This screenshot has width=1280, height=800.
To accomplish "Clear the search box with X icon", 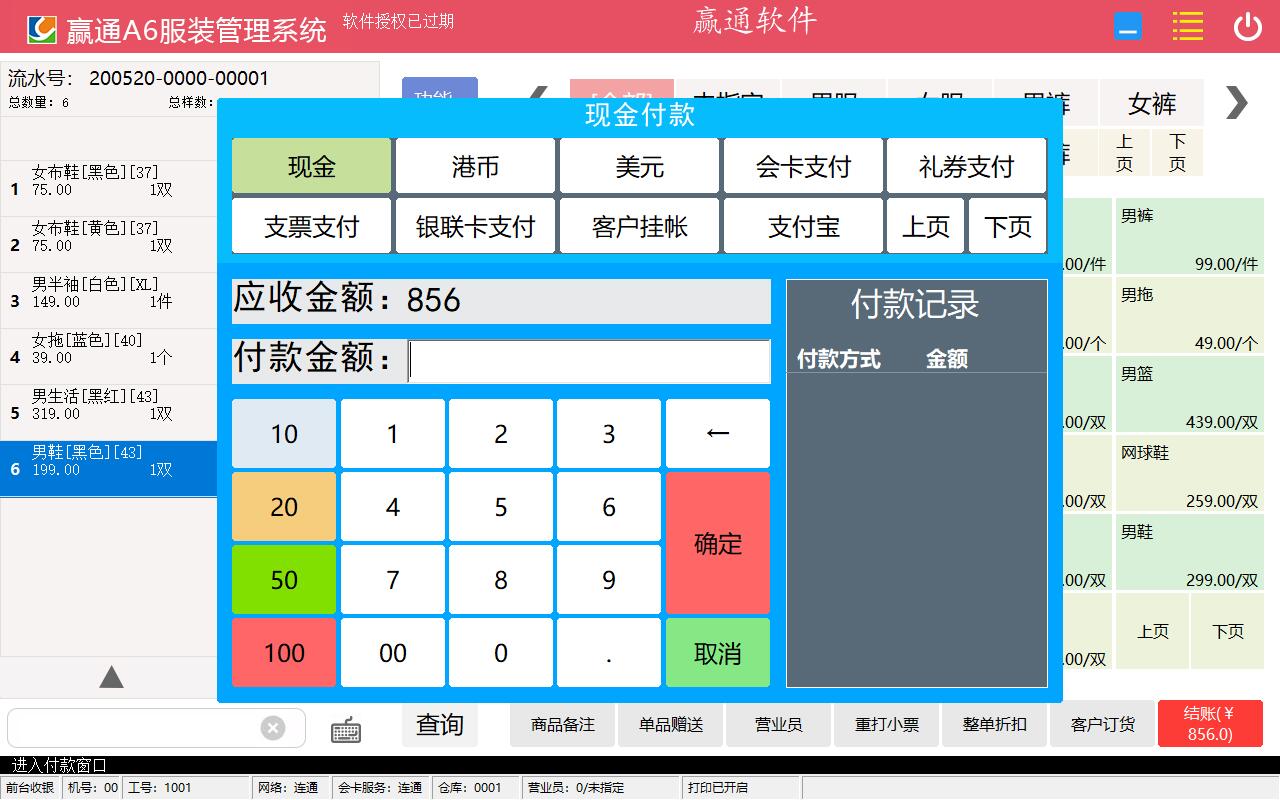I will (x=273, y=728).
